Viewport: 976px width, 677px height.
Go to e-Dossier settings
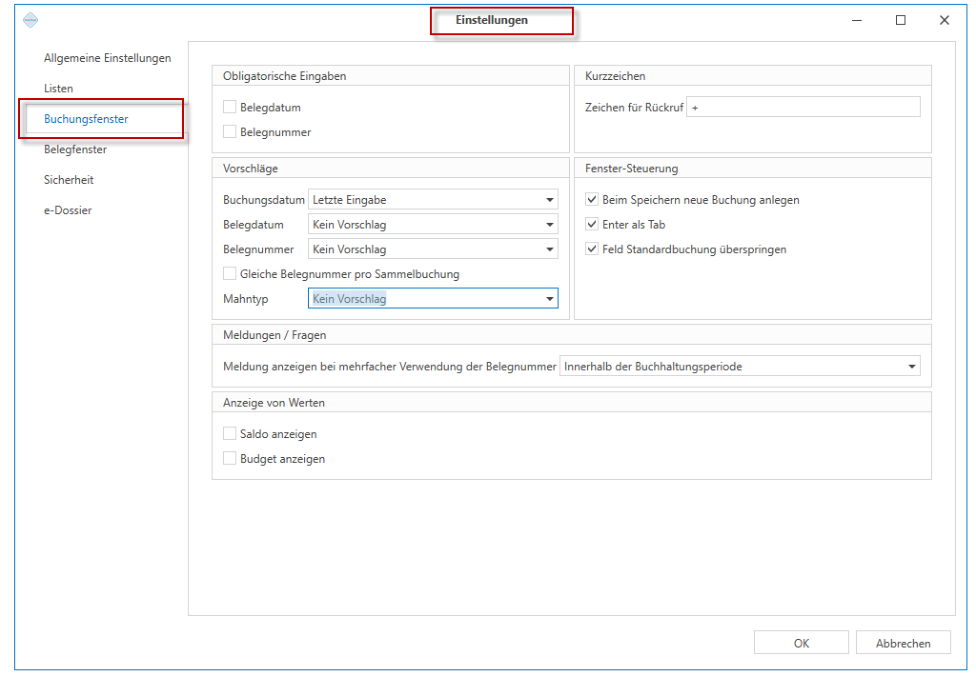(68, 210)
